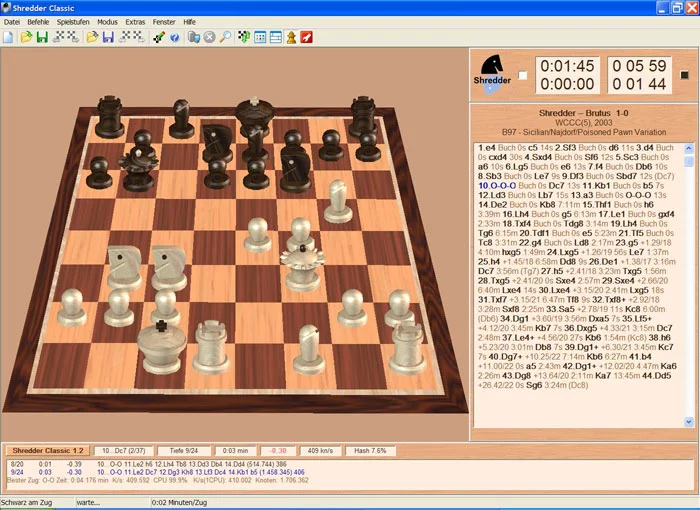
Task: Toggle the black side indicator box
Action: tap(684, 75)
